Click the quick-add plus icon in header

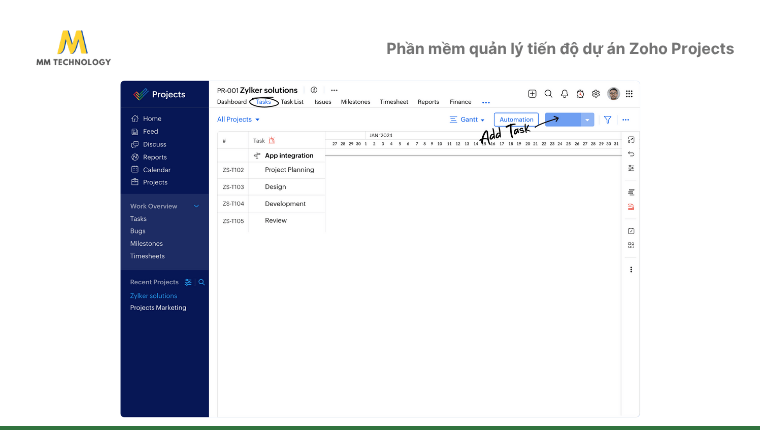[x=532, y=94]
